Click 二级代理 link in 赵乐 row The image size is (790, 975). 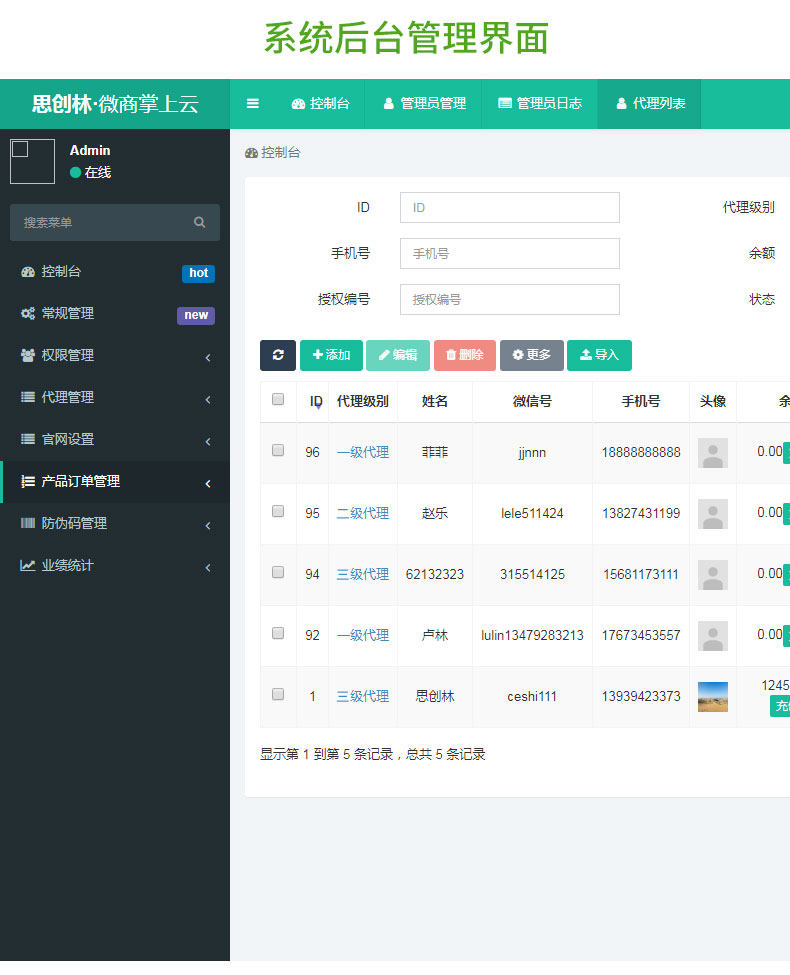pos(363,514)
